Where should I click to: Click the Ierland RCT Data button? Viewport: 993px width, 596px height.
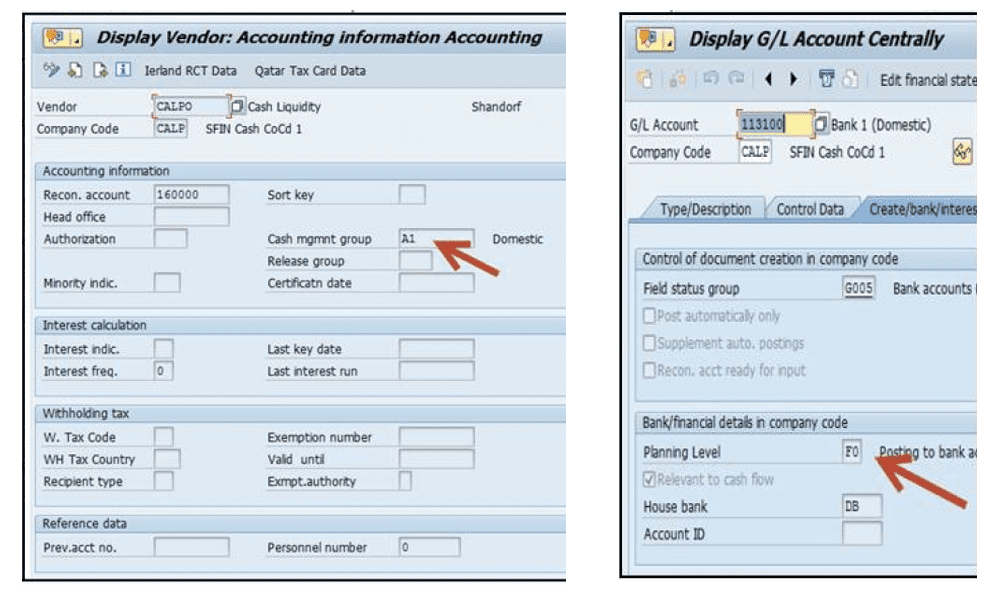(x=191, y=71)
